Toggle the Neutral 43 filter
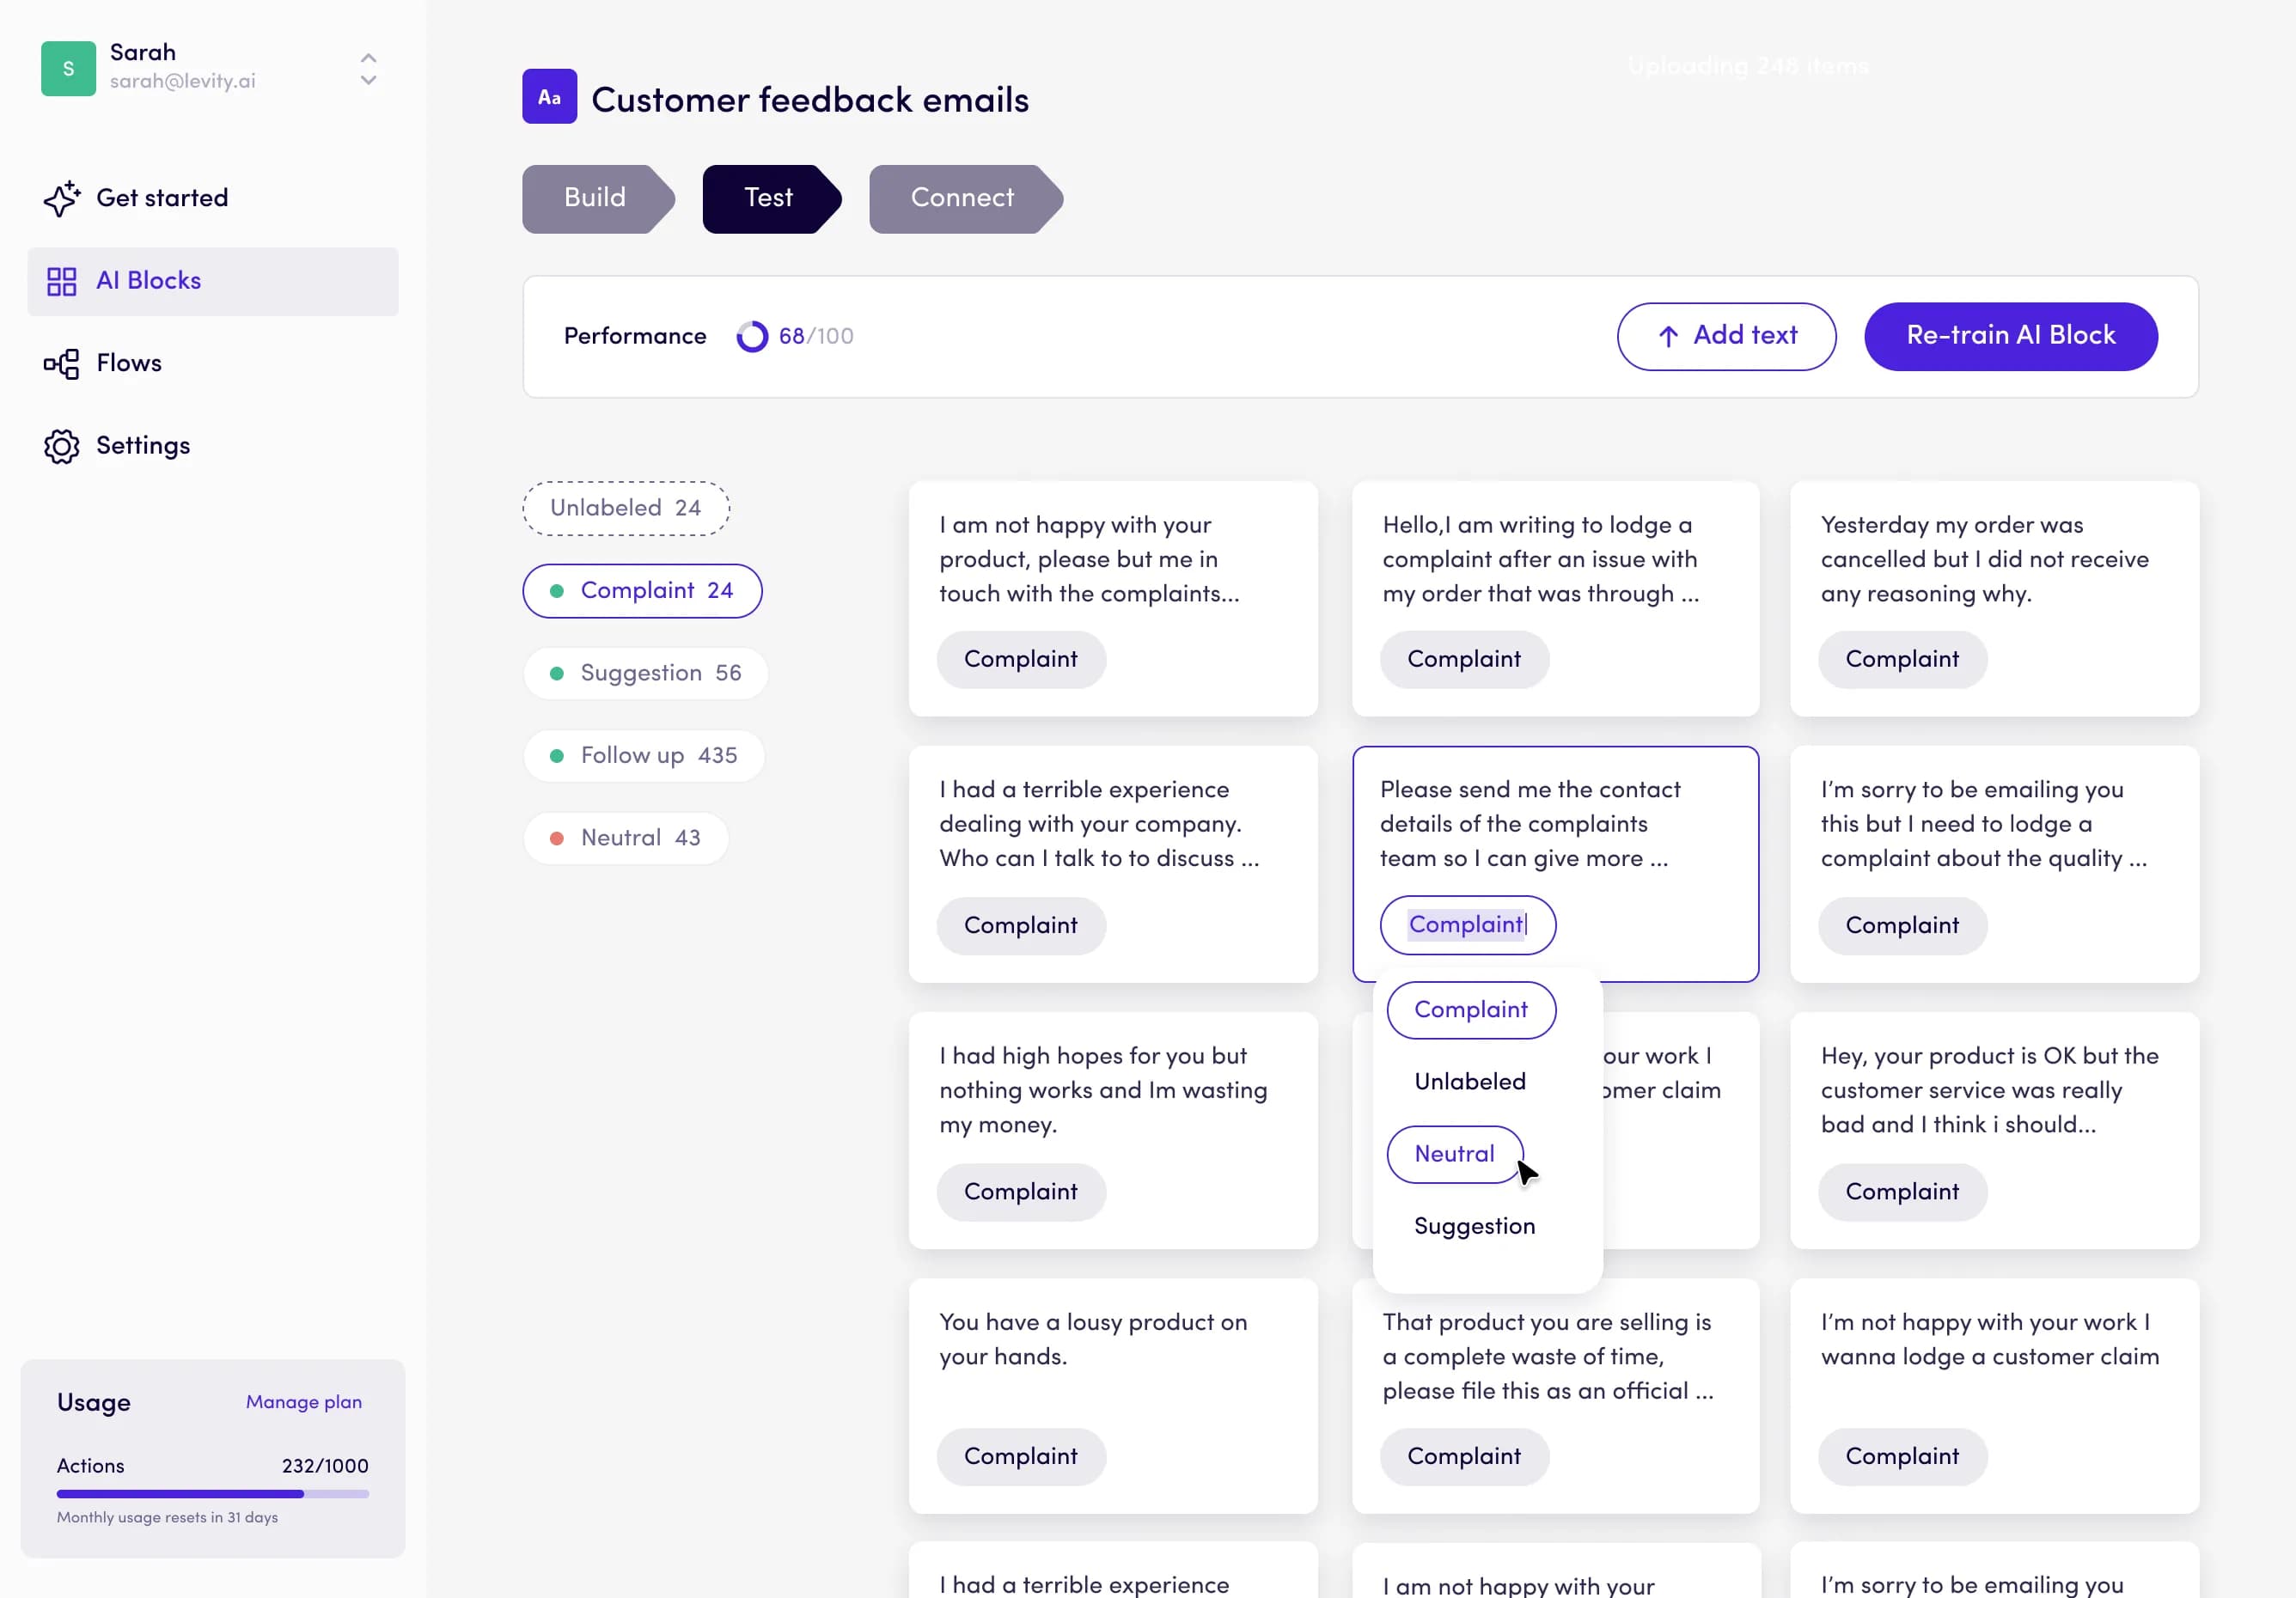This screenshot has width=2296, height=1598. click(x=626, y=838)
